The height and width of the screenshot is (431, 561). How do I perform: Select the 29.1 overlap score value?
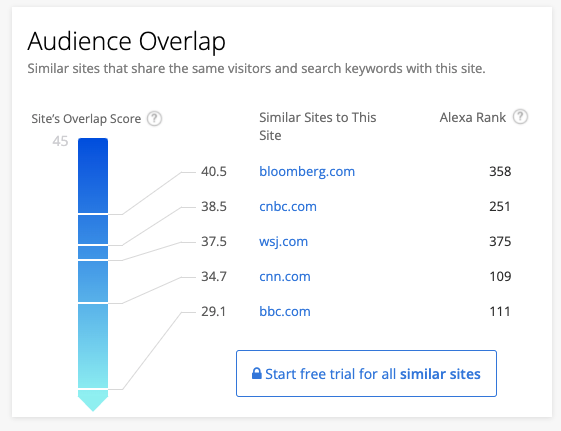(x=213, y=312)
